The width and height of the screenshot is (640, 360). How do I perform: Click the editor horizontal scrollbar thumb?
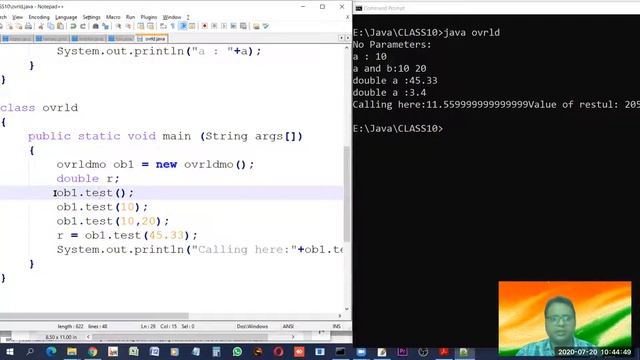click(94, 316)
